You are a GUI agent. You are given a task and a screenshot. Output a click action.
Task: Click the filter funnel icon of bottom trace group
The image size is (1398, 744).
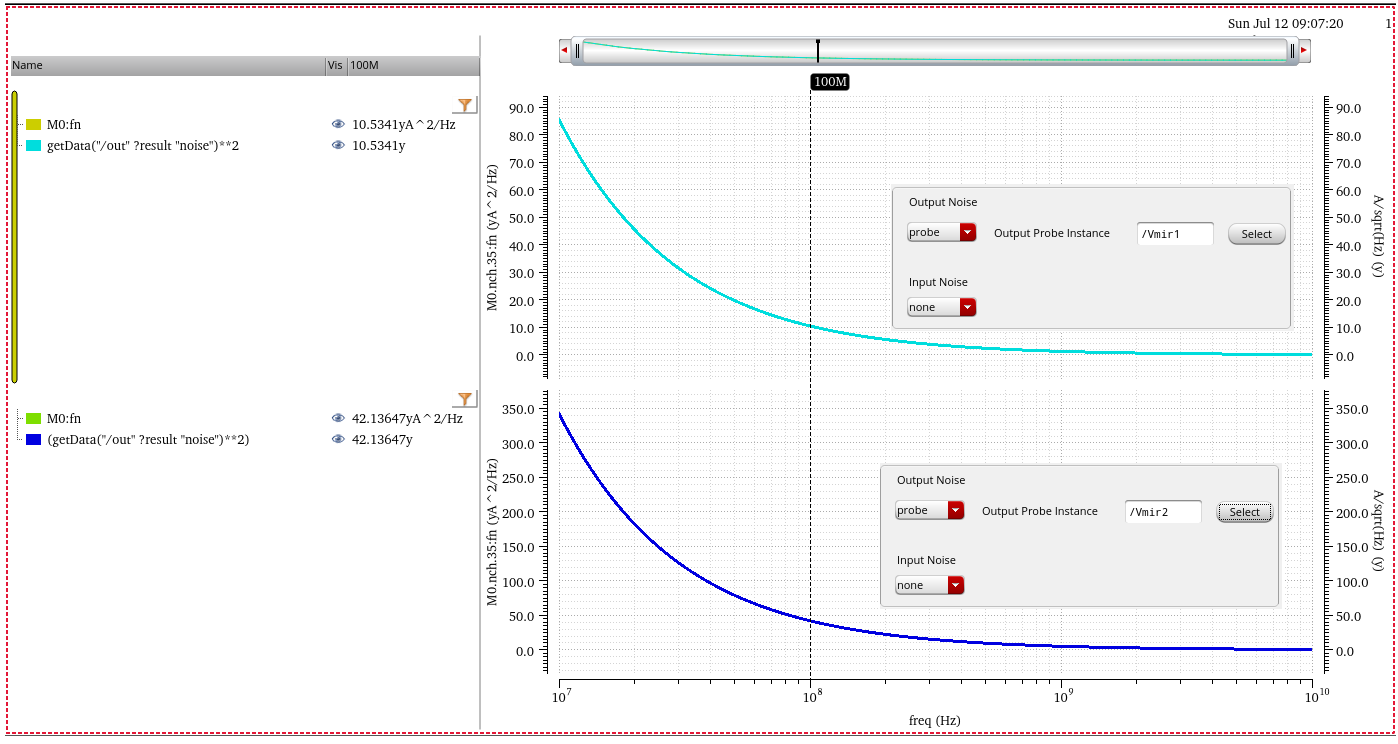click(465, 398)
